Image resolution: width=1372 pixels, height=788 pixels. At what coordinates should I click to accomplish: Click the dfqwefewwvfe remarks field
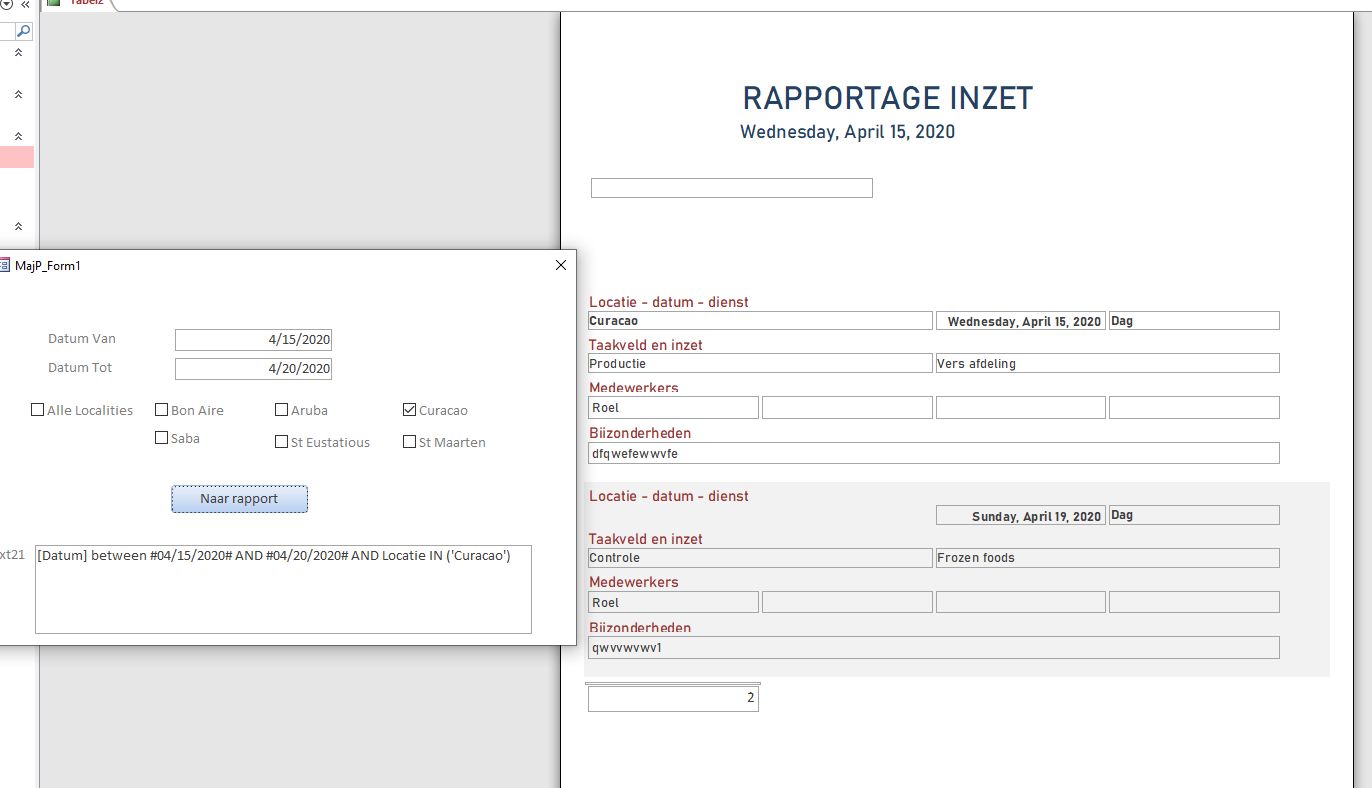(x=934, y=453)
